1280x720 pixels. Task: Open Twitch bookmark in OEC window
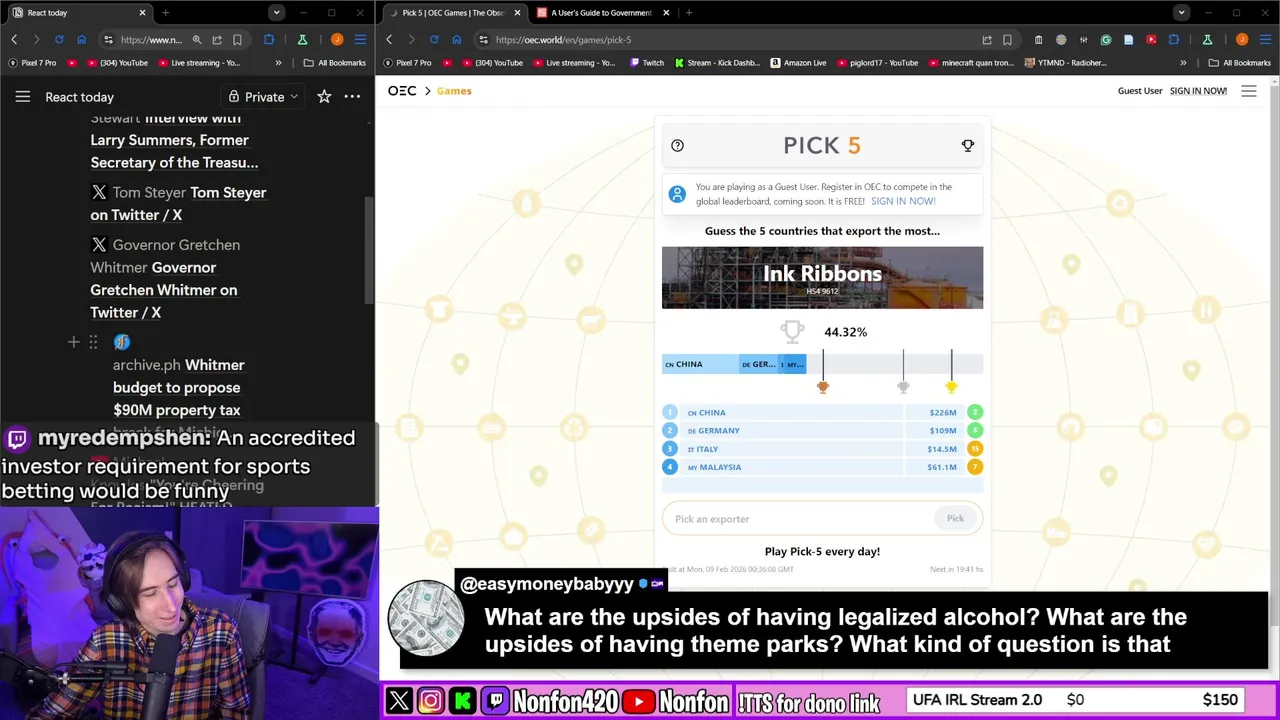[x=646, y=63]
